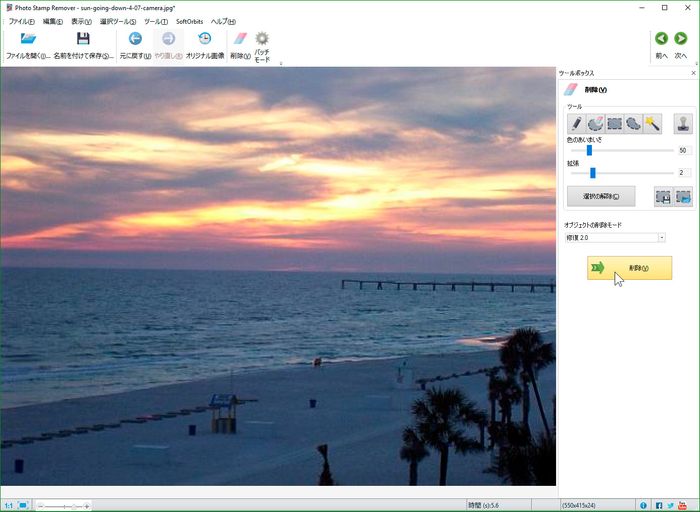Image resolution: width=700 pixels, height=512 pixels.
Task: Click the Undo arrow icon in toolbar
Action: pyautogui.click(x=135, y=39)
